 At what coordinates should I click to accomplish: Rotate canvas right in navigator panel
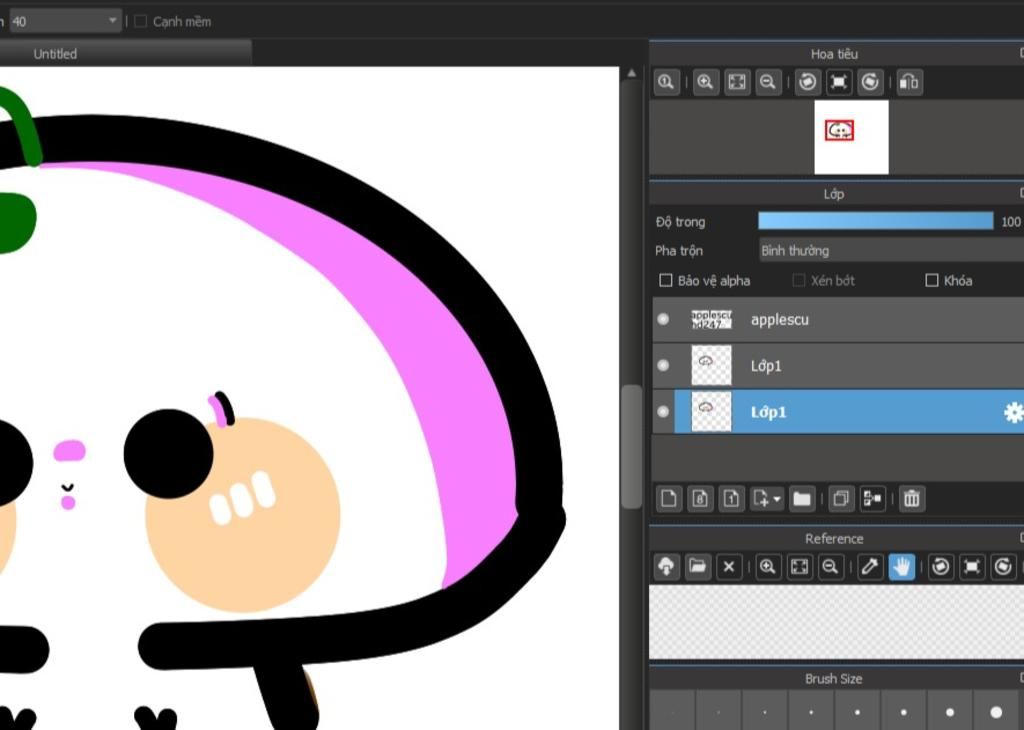pyautogui.click(x=870, y=82)
